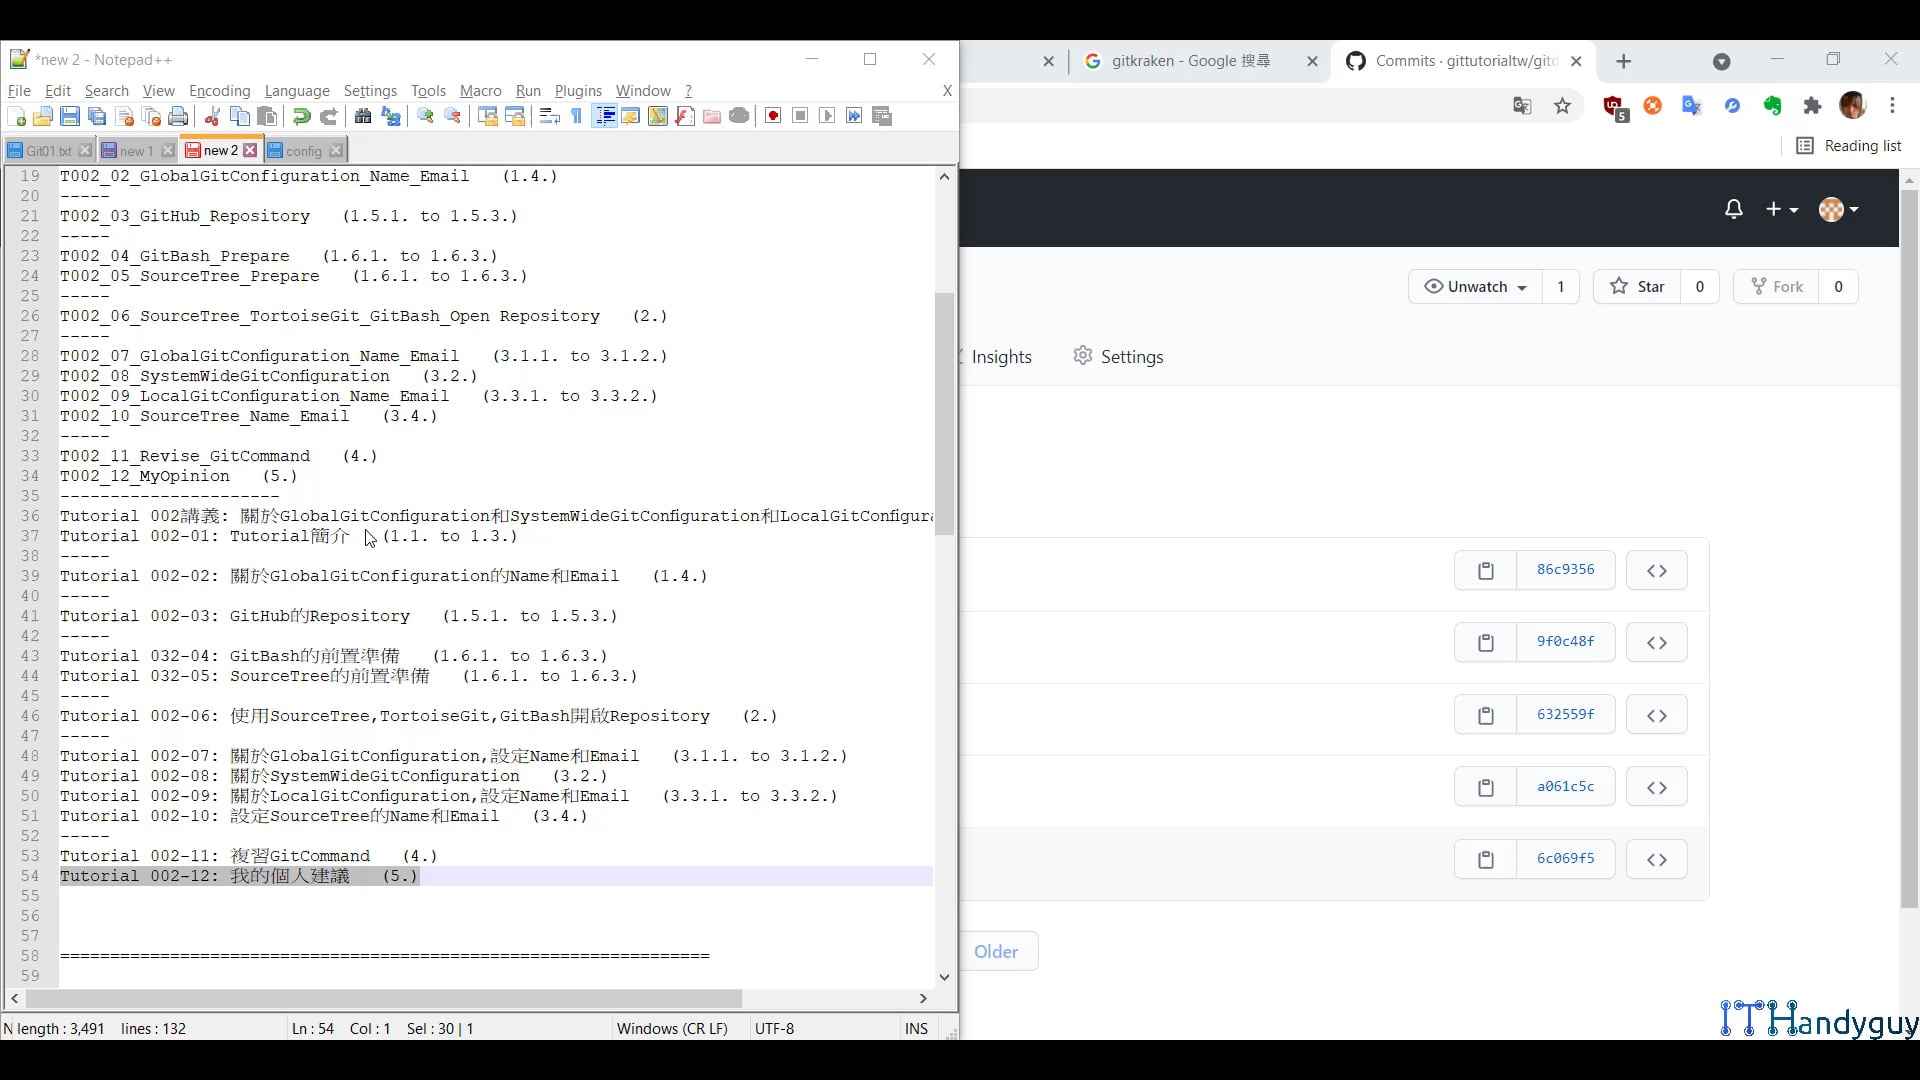Open GitHub notifications bell
This screenshot has width=1920, height=1080.
(x=1733, y=209)
